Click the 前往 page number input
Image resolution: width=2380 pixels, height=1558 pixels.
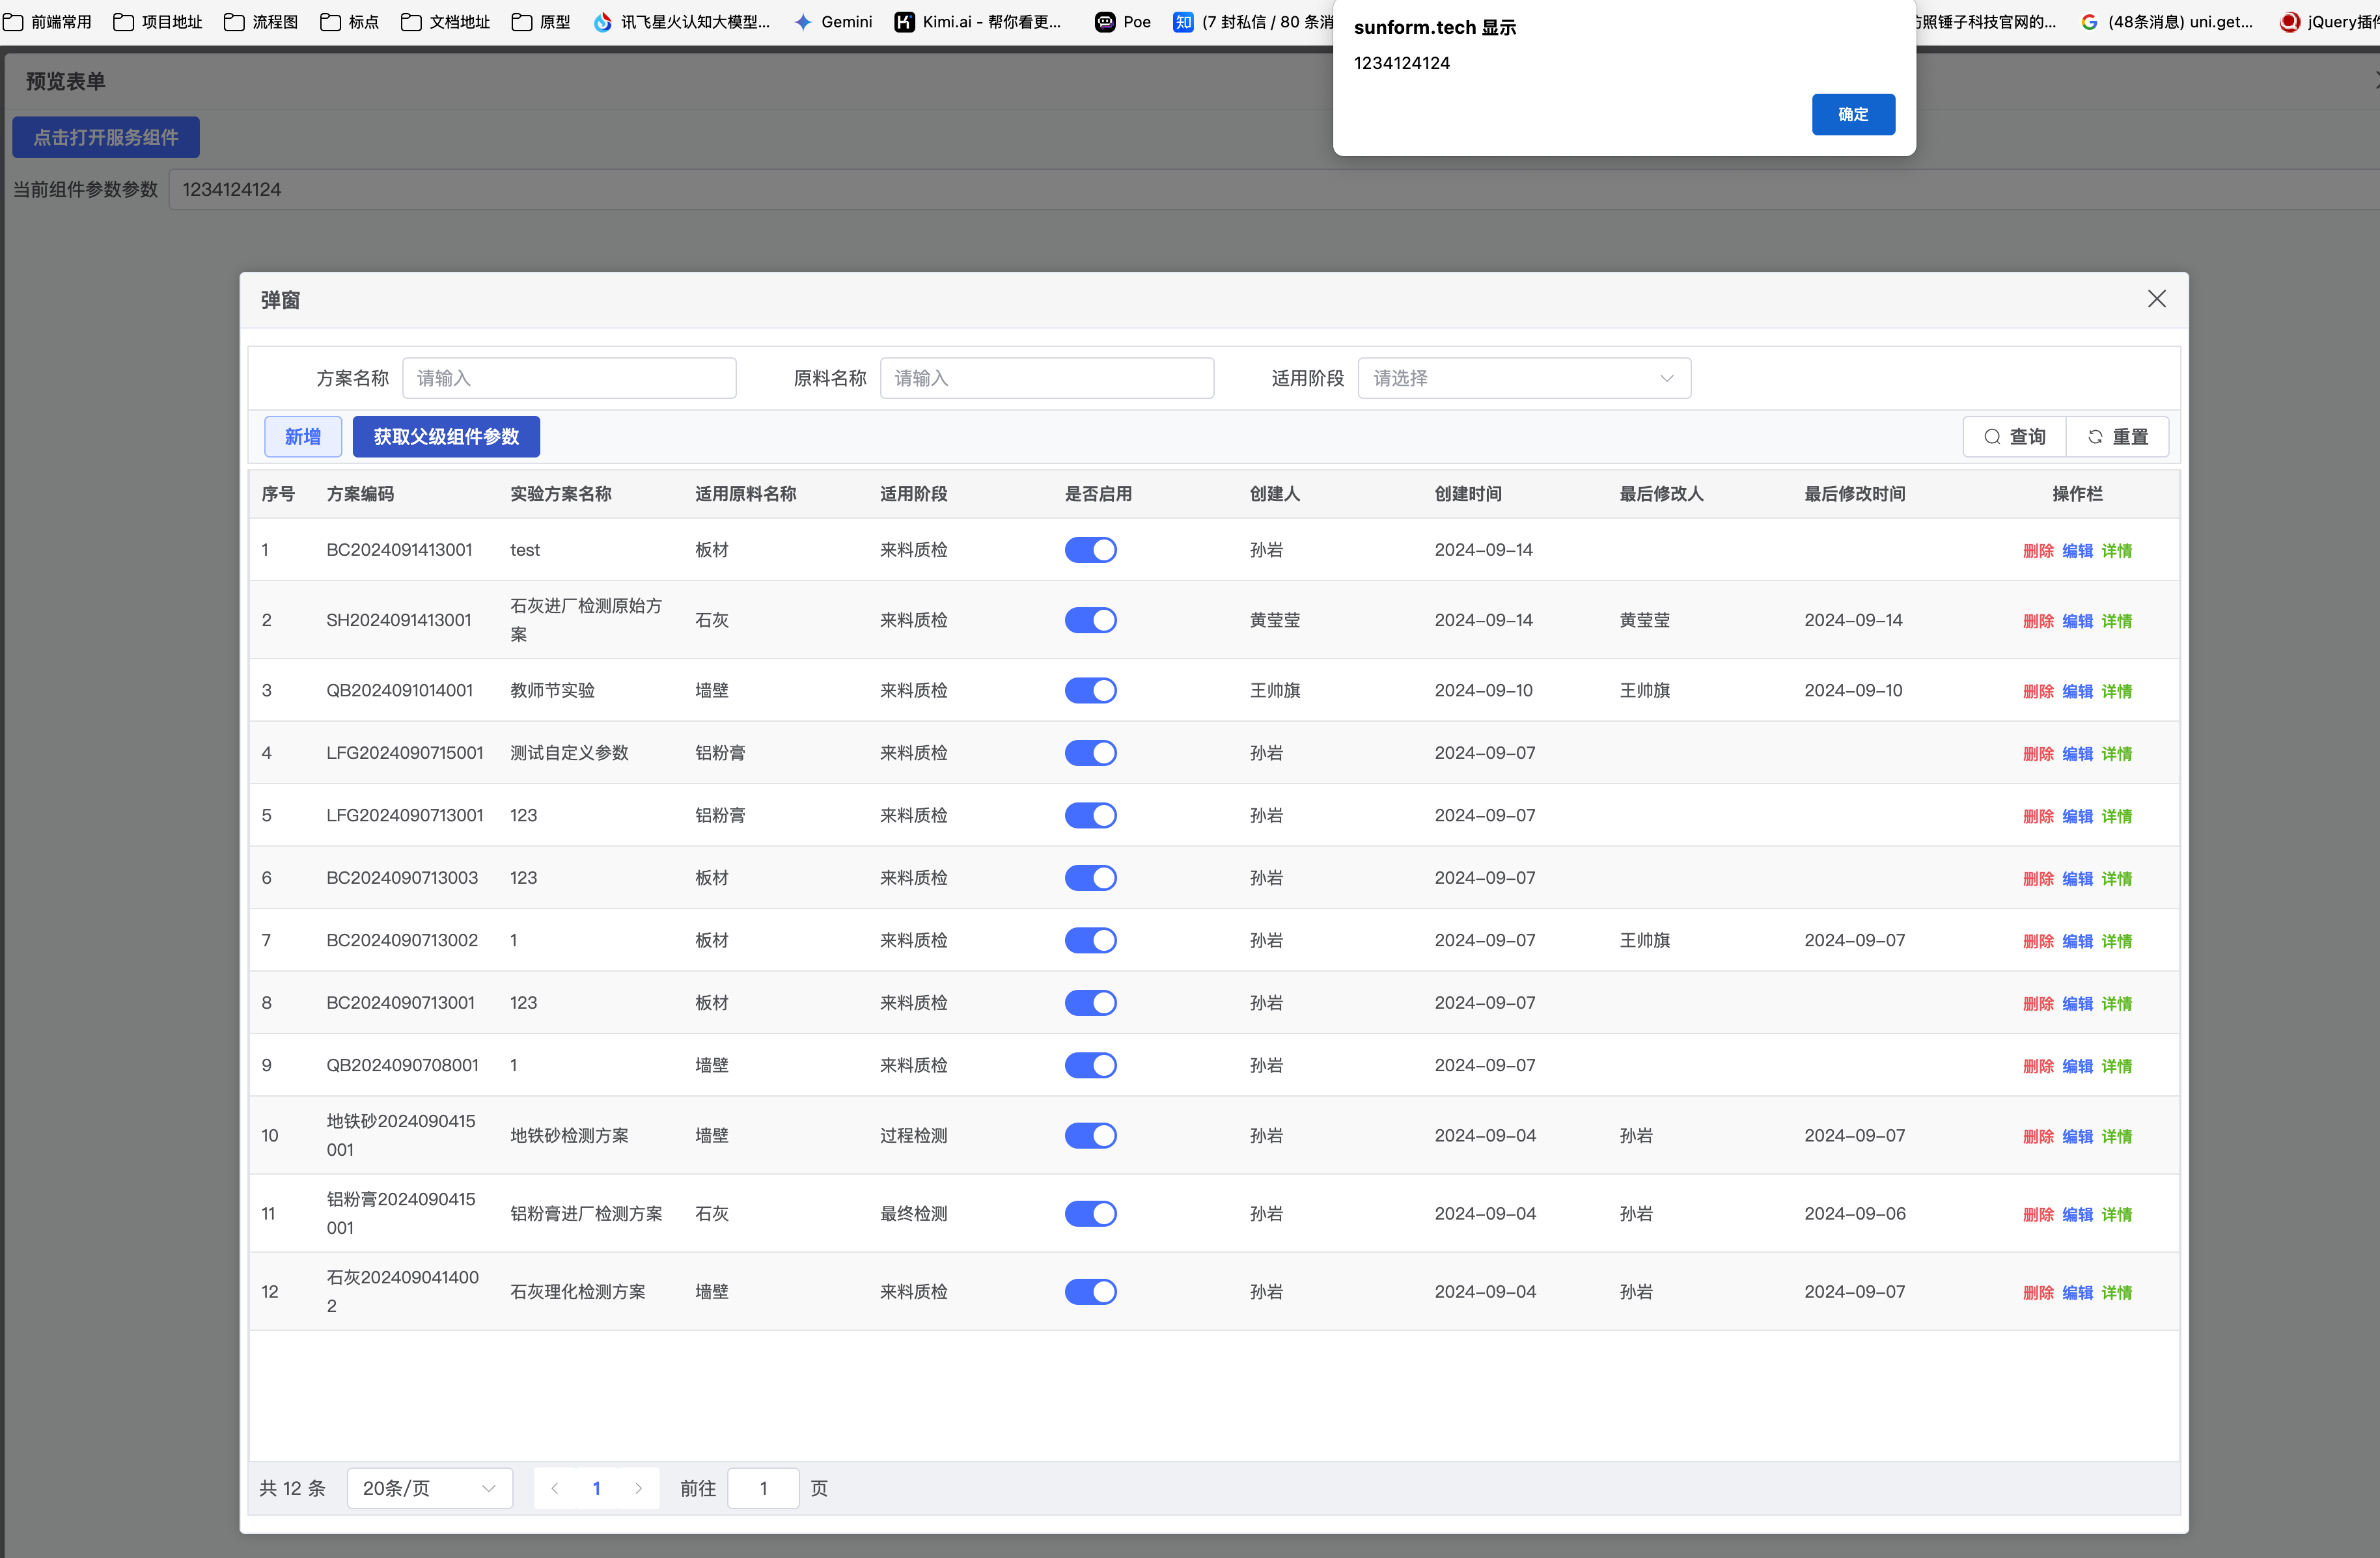click(763, 1488)
